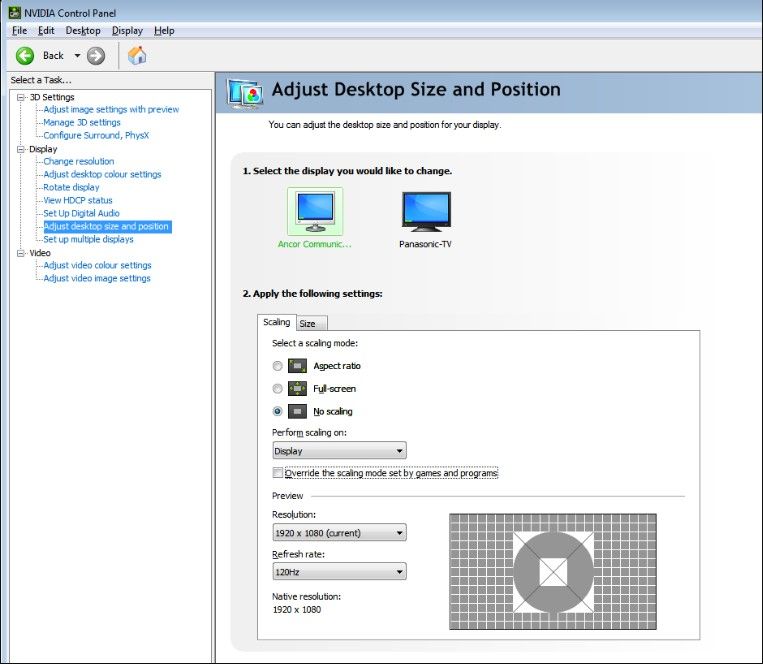Open the Help menu
The image size is (763, 664).
point(164,31)
